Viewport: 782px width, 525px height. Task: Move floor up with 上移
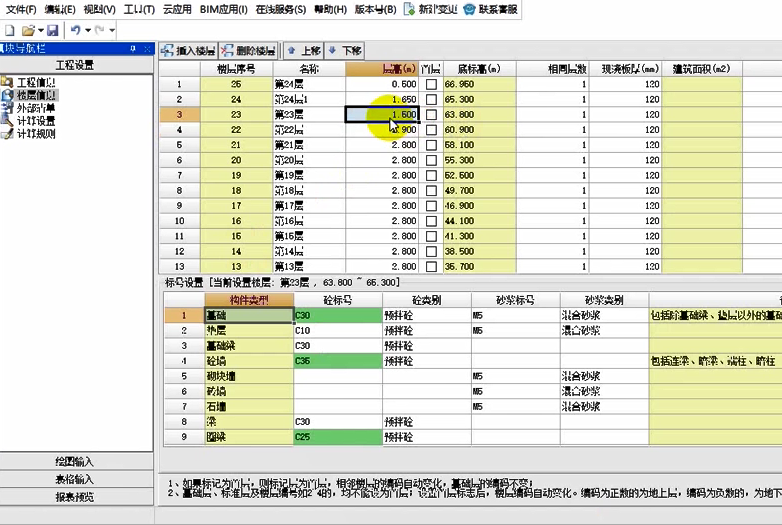coord(304,50)
